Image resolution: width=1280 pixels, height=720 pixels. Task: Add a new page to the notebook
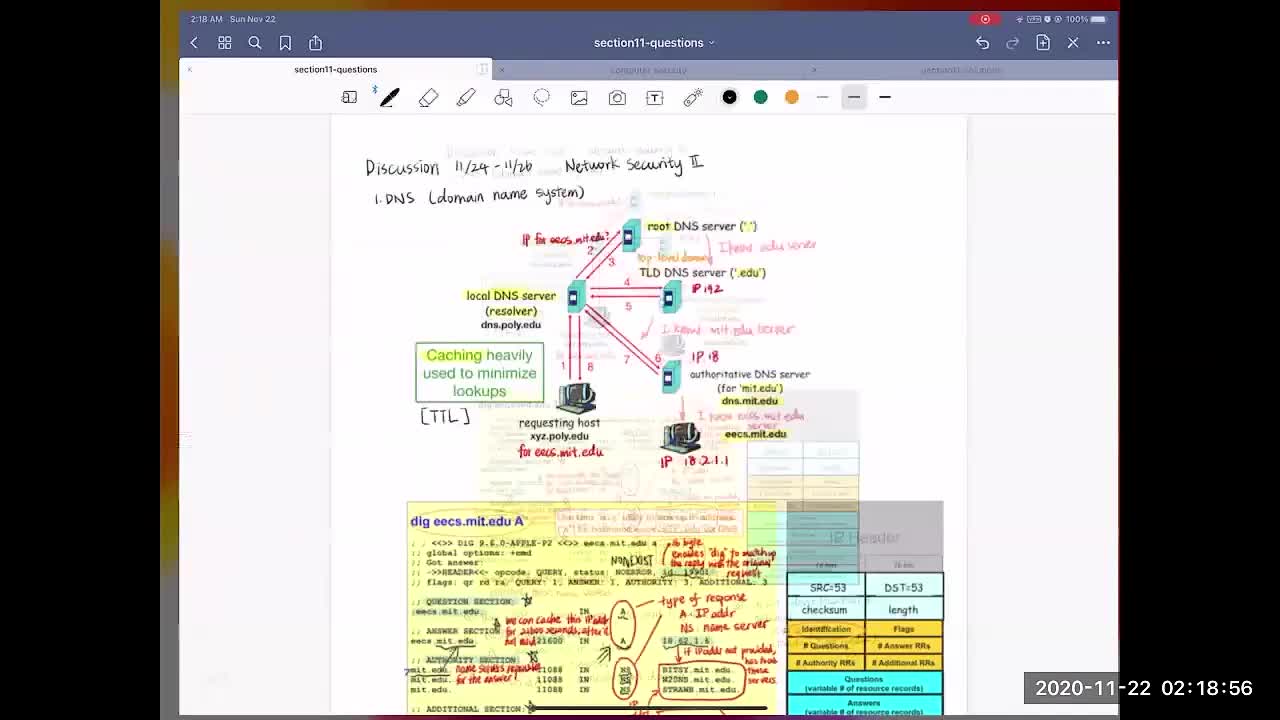(1043, 43)
